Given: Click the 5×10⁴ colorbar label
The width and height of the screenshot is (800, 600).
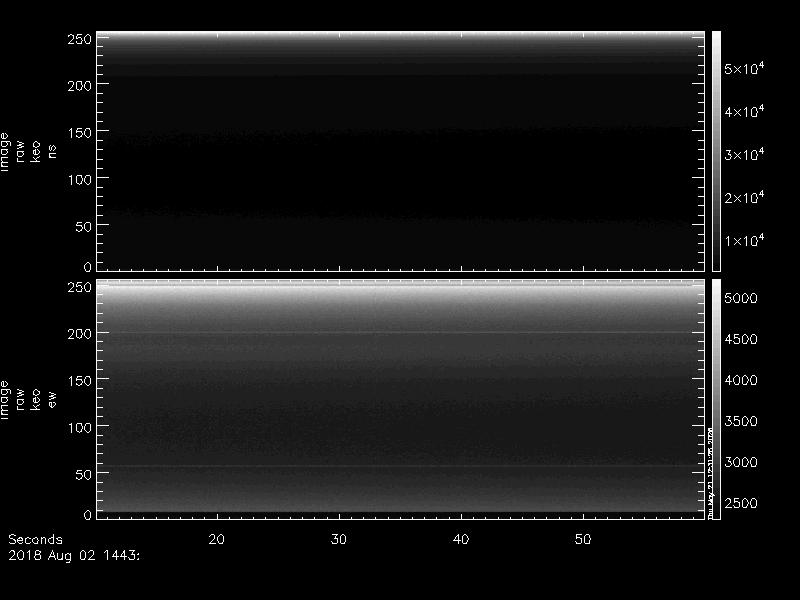Looking at the screenshot, I should point(744,67).
